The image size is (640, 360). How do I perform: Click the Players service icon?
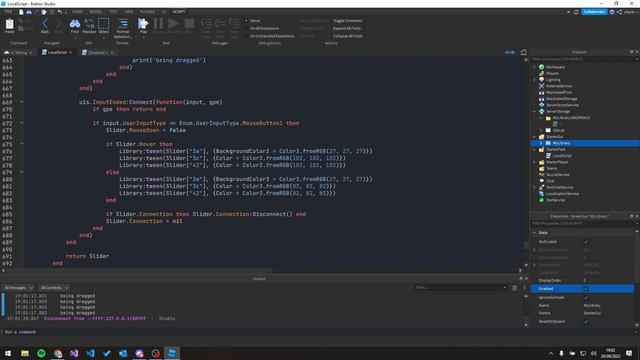click(542, 73)
